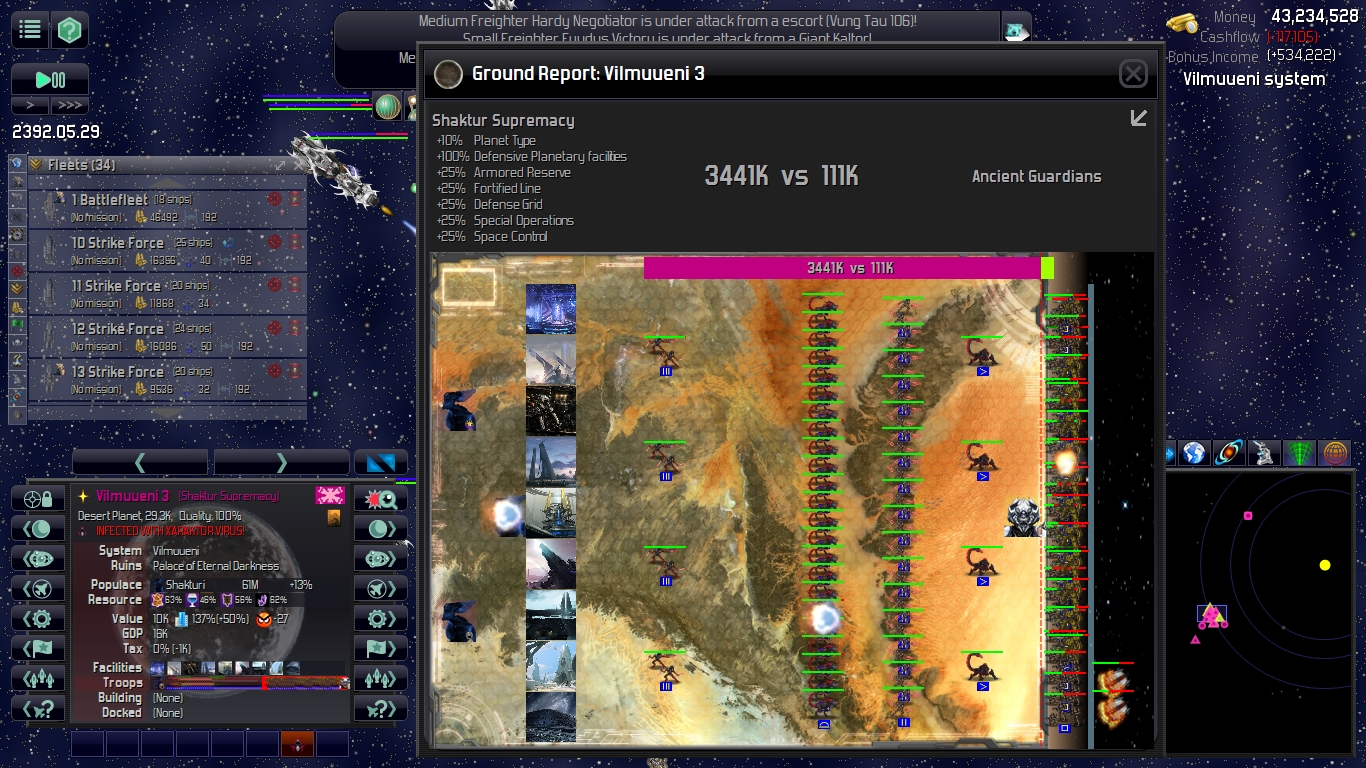Click red attack icon on 1 Battlefleet

(x=274, y=200)
